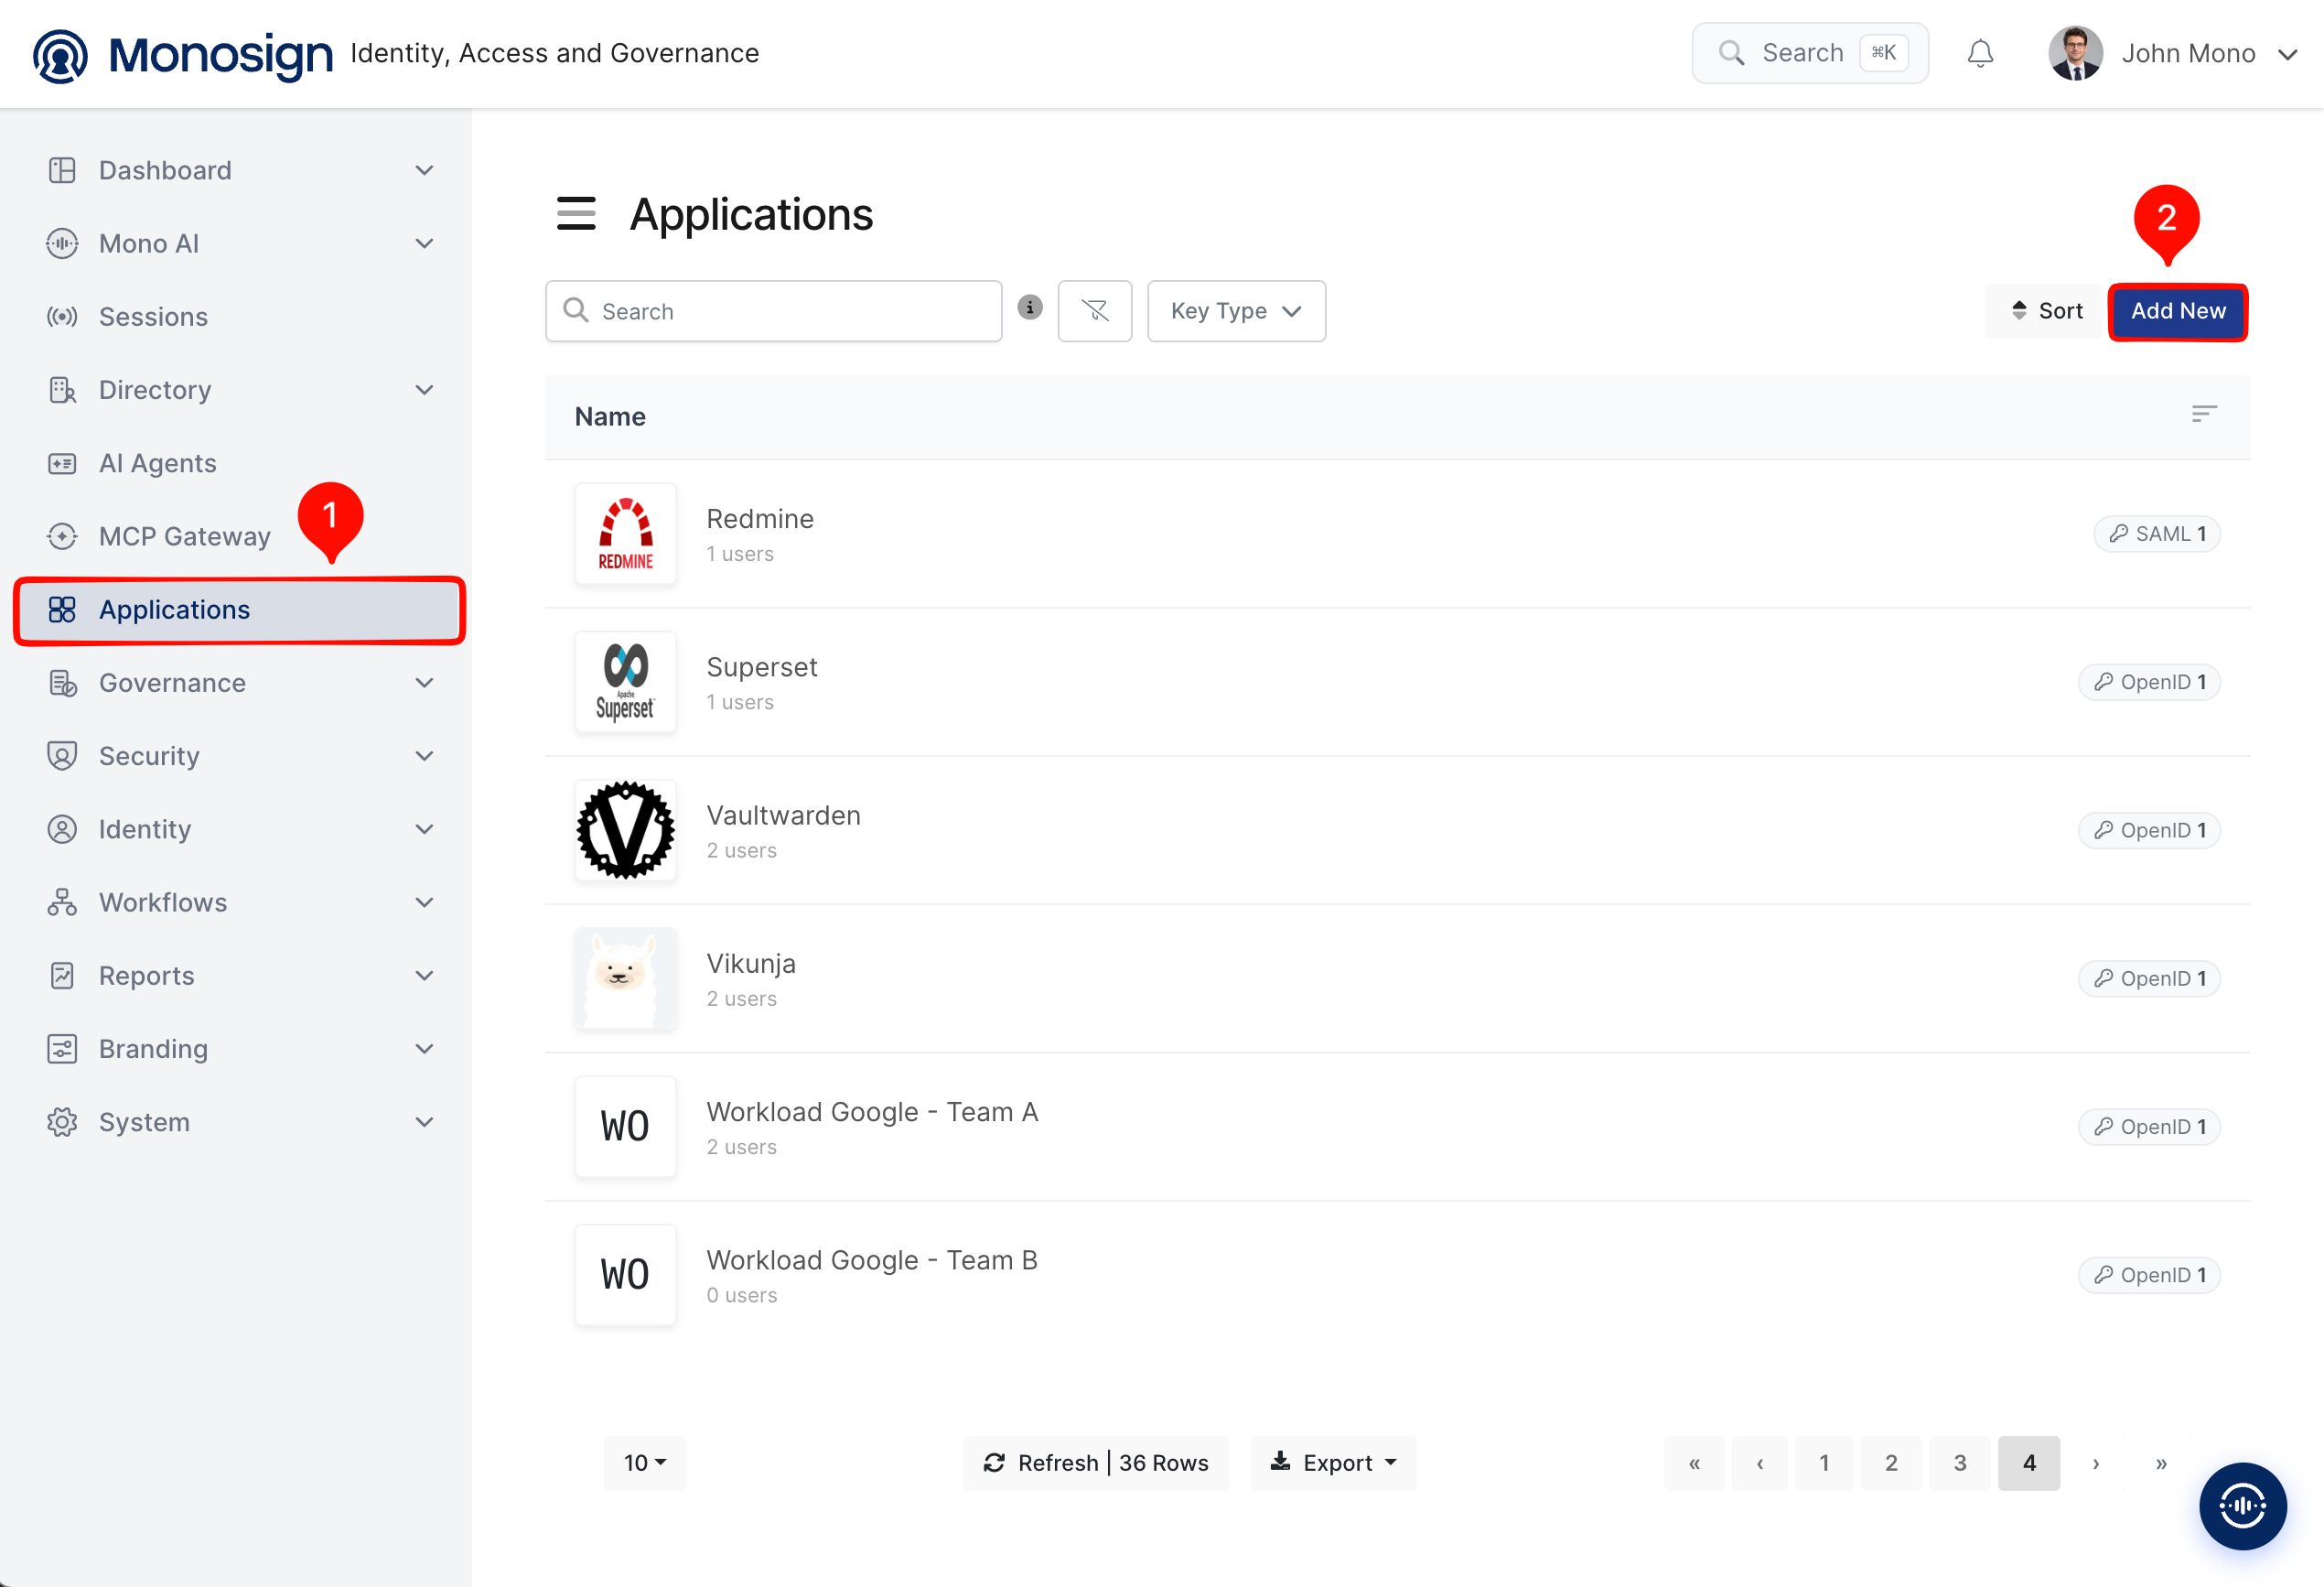Open the Key Type filter dropdown
The image size is (2324, 1587).
click(1236, 311)
